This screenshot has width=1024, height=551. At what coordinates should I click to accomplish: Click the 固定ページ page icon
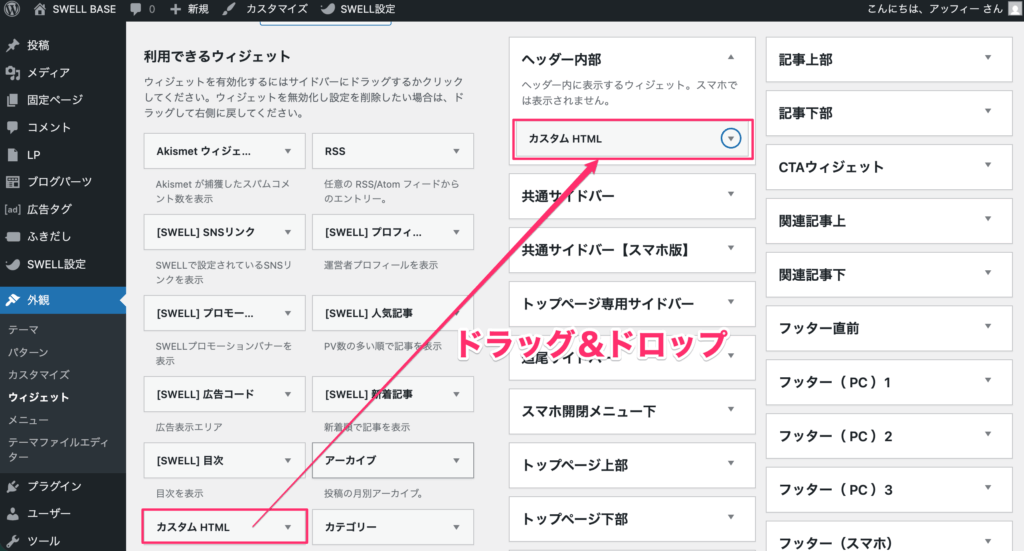13,100
